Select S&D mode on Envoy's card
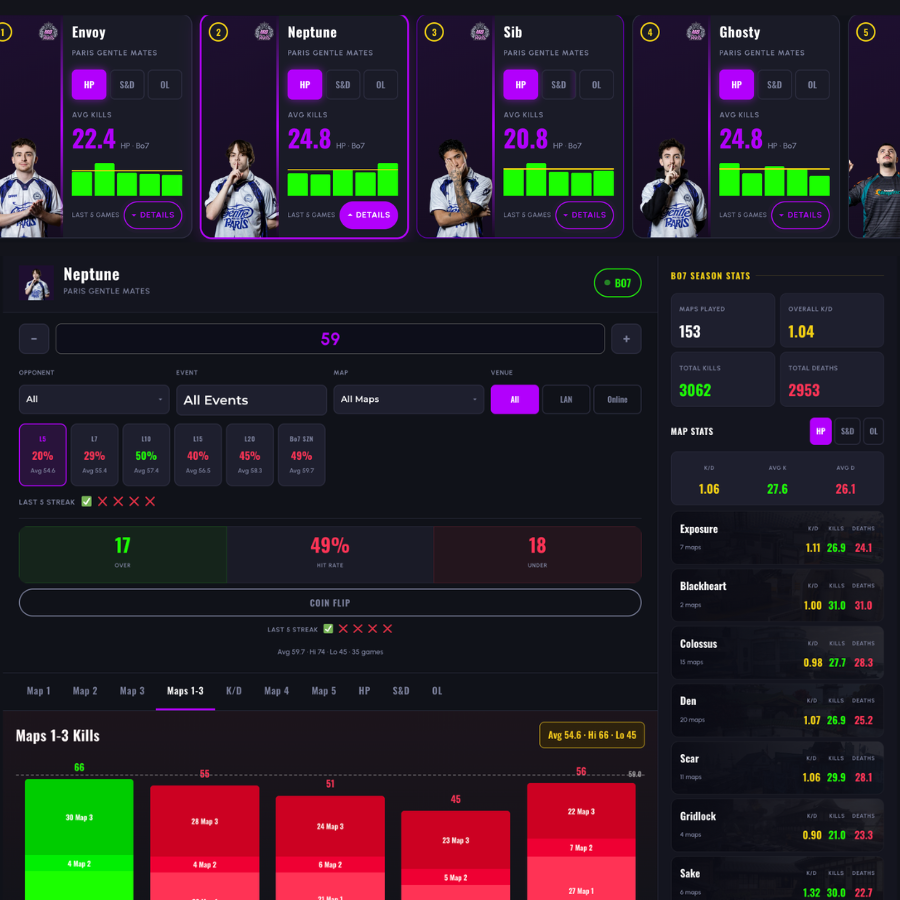900x900 pixels. (x=127, y=84)
